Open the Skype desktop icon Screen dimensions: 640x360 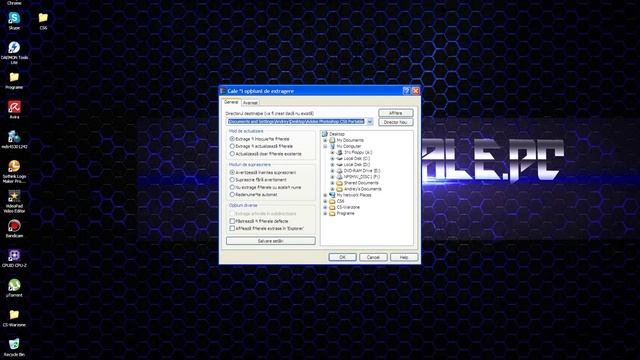[14, 18]
